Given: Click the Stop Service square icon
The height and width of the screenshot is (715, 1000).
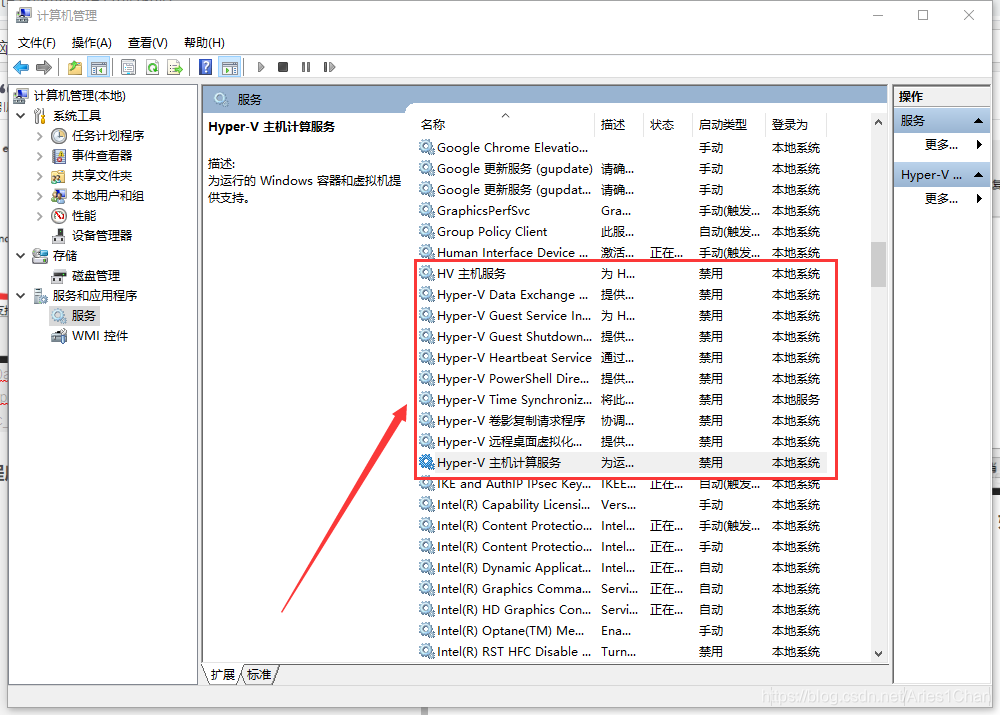Looking at the screenshot, I should click(283, 67).
